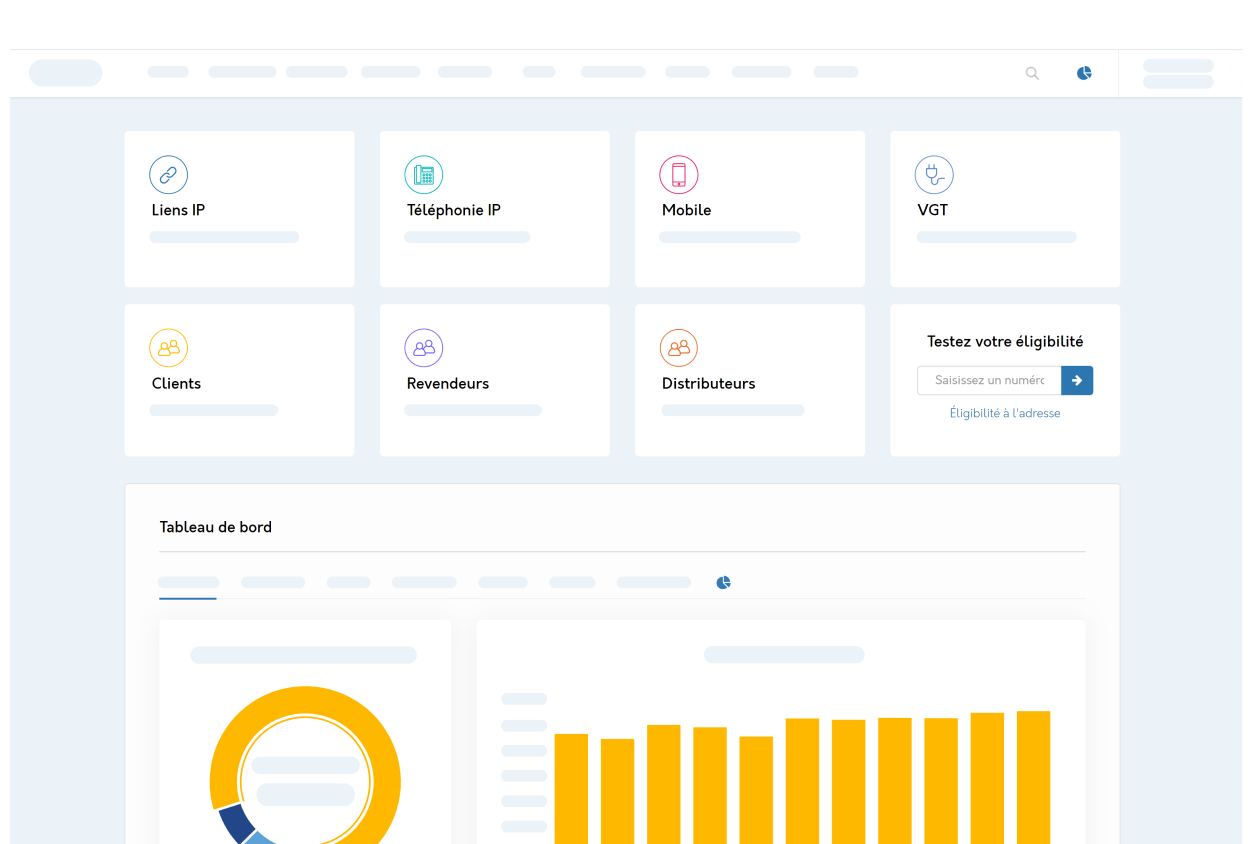Click the pie chart icon in top navbar

click(x=1084, y=73)
